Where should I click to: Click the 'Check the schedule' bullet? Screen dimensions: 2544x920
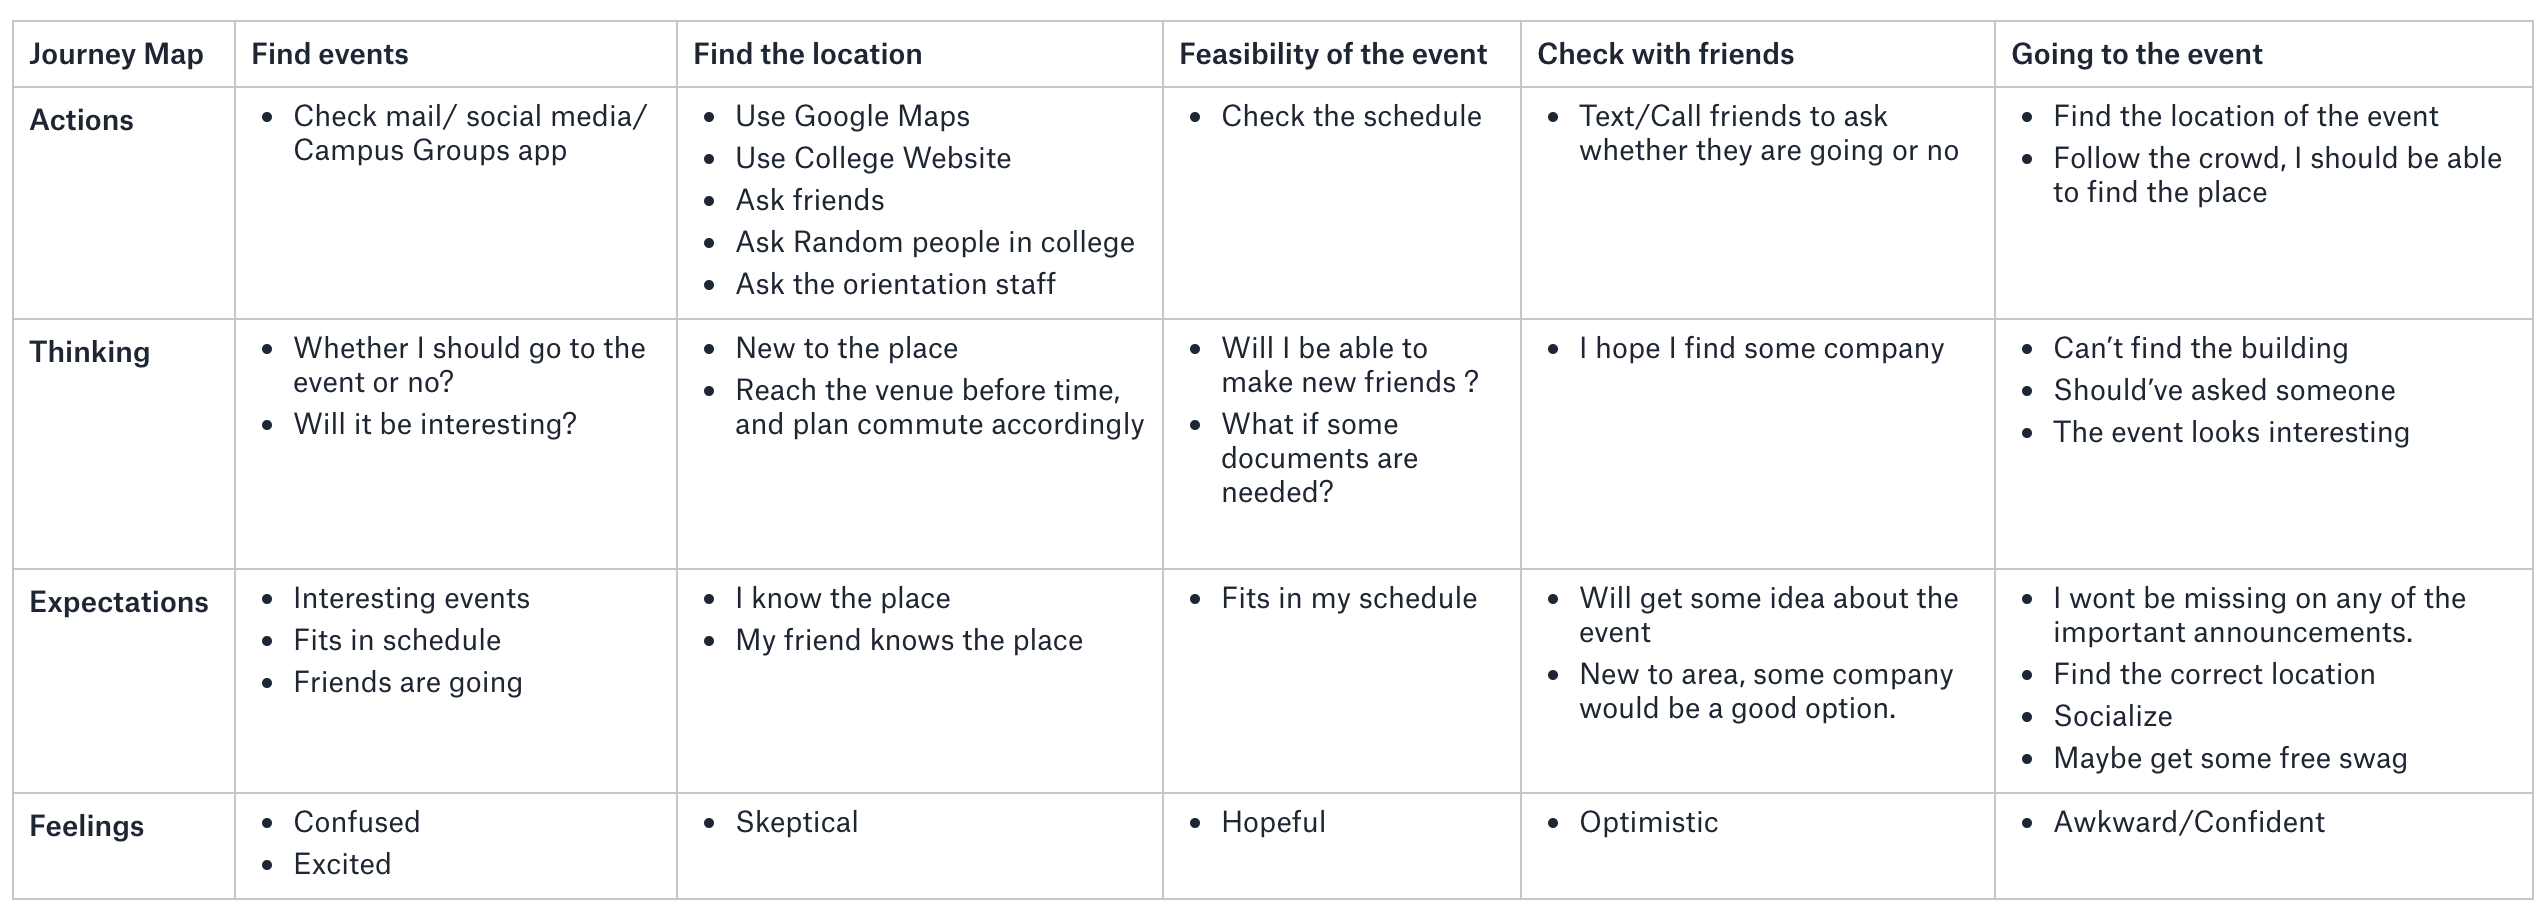click(x=1352, y=116)
